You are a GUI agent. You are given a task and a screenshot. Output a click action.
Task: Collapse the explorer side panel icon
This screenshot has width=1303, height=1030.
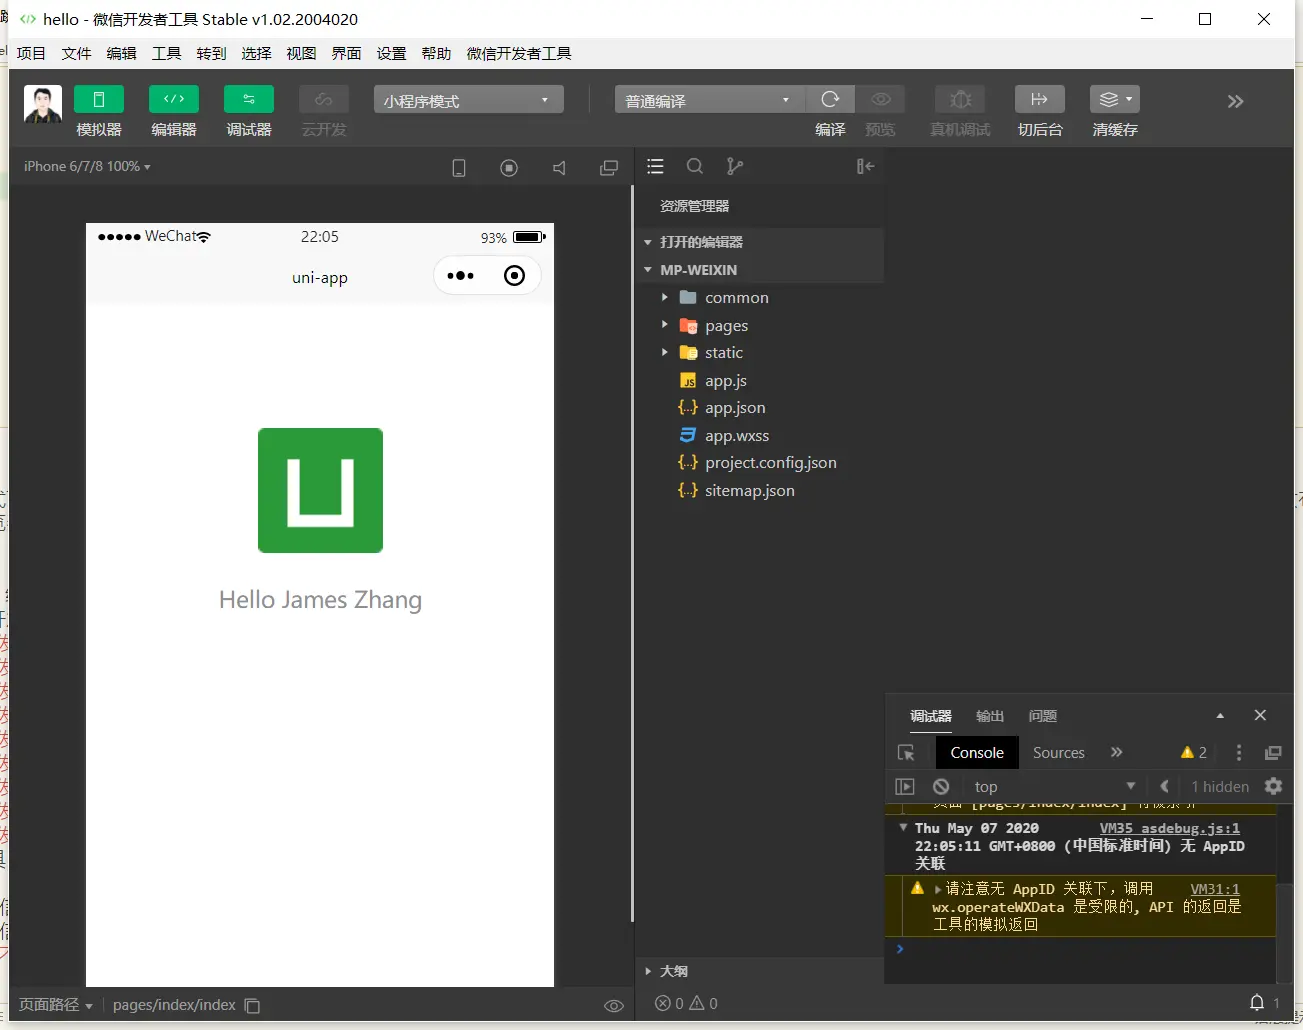click(x=866, y=166)
